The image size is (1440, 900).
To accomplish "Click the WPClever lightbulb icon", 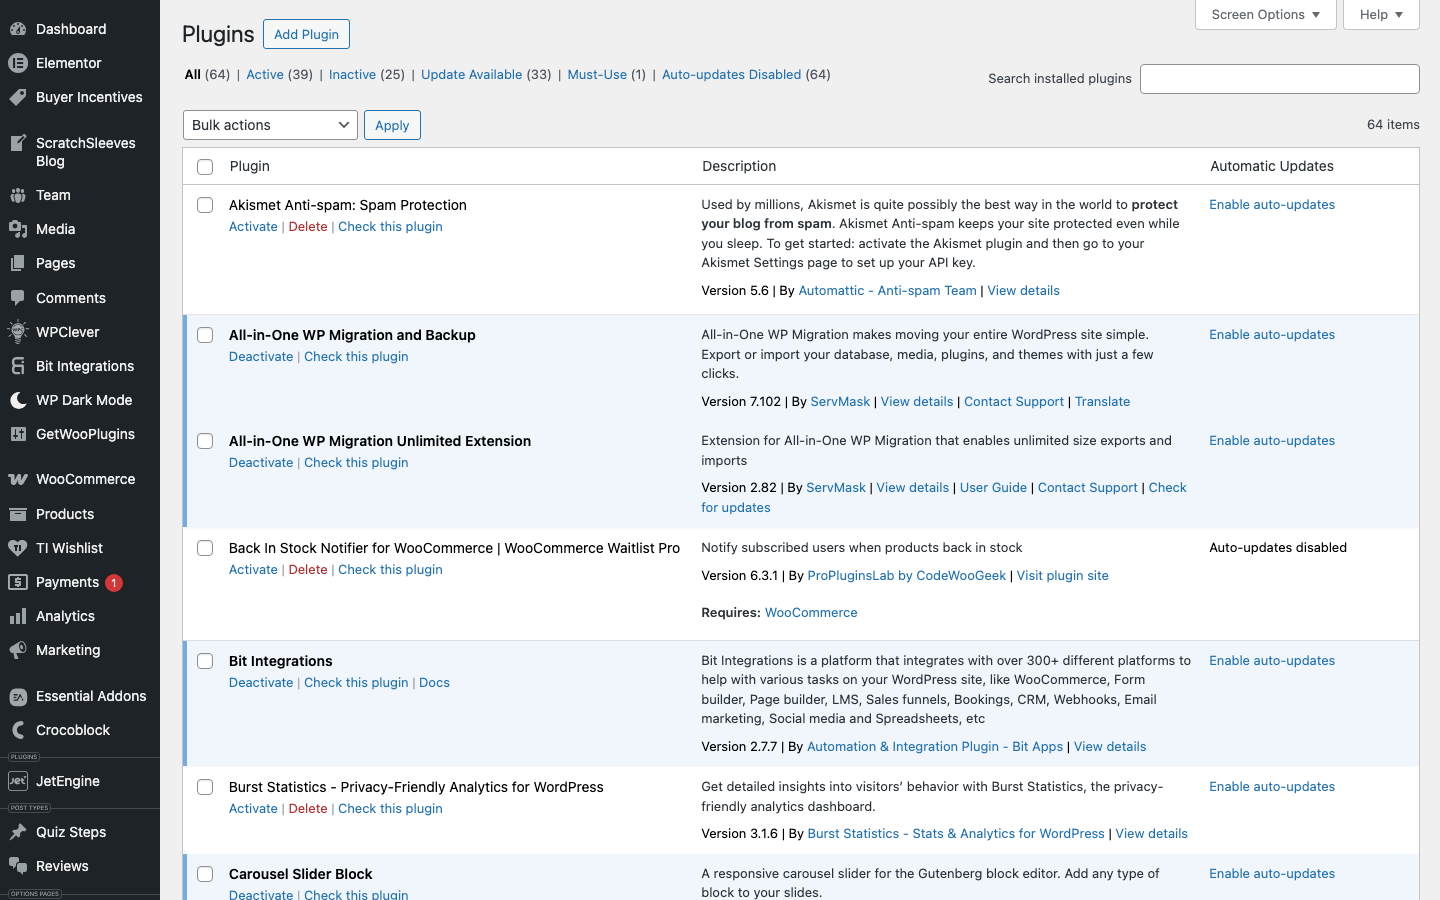I will 18,332.
